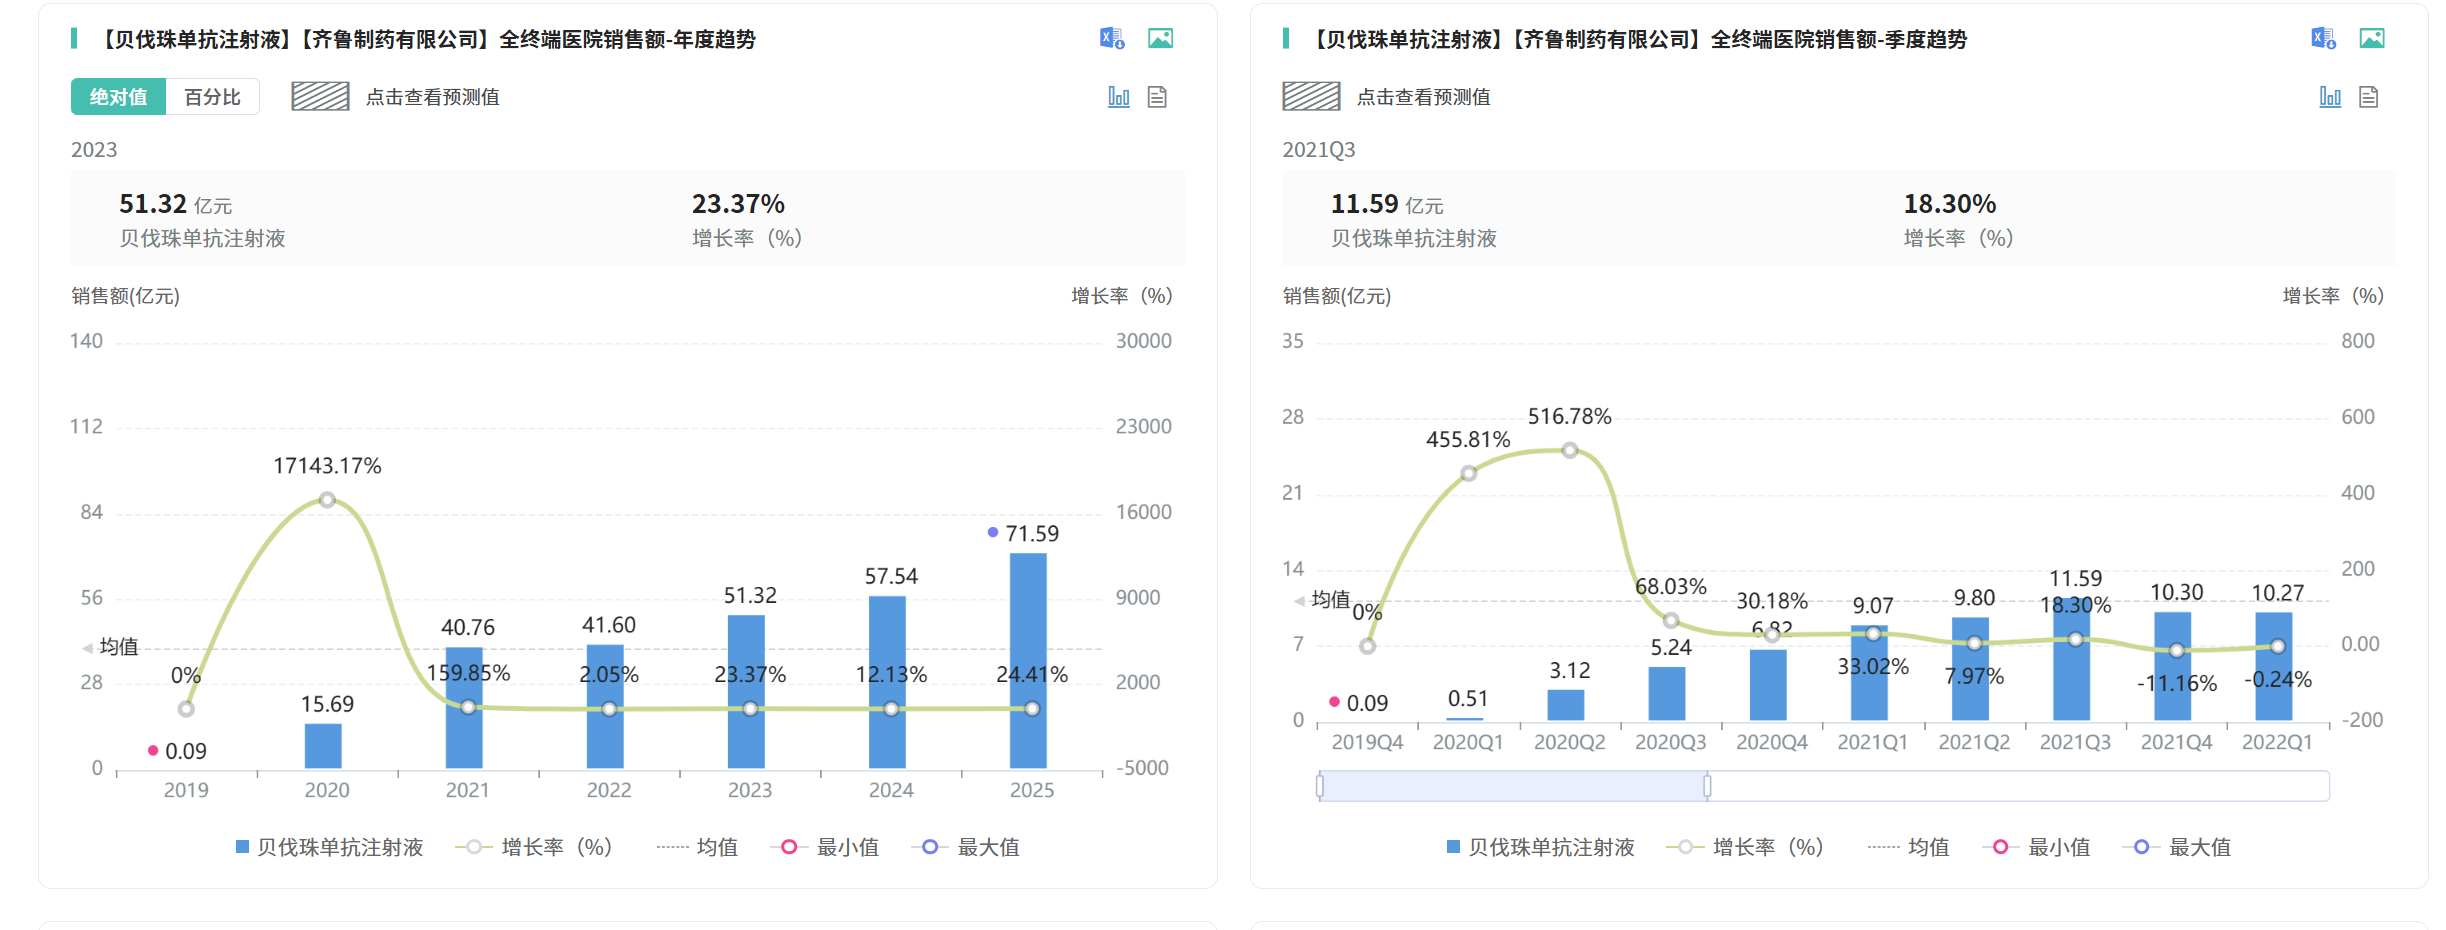Switch to the 百分比 tab

[212, 97]
